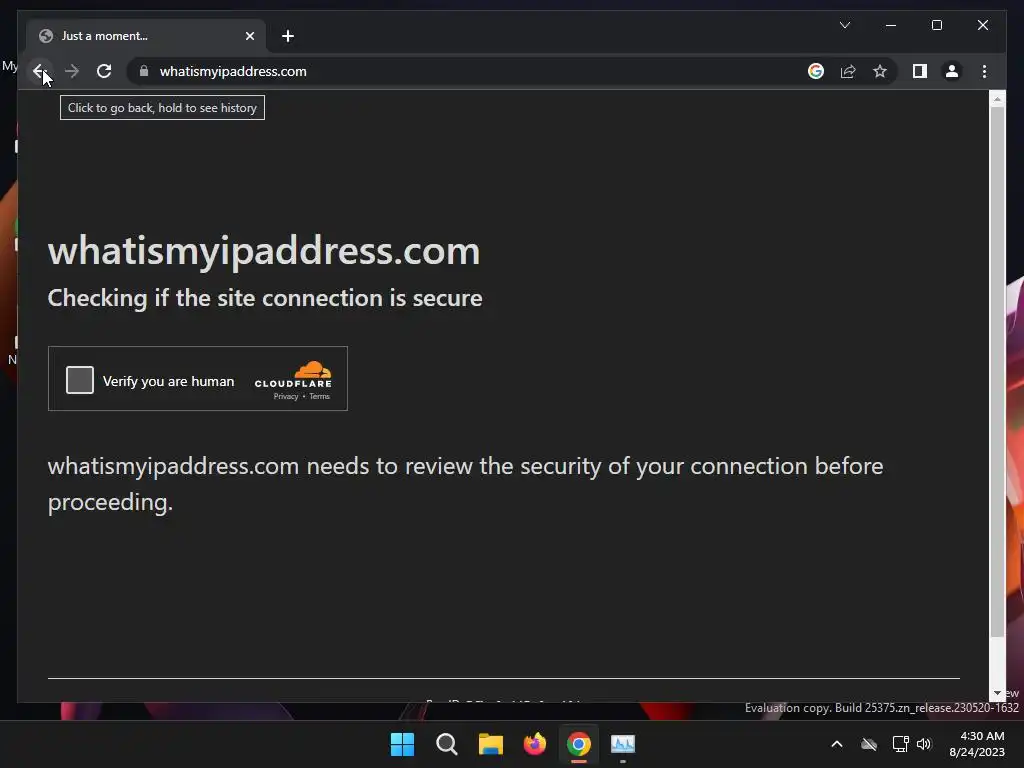Open the Cloudflare Terms link
Image resolution: width=1024 pixels, height=768 pixels.
(x=319, y=396)
